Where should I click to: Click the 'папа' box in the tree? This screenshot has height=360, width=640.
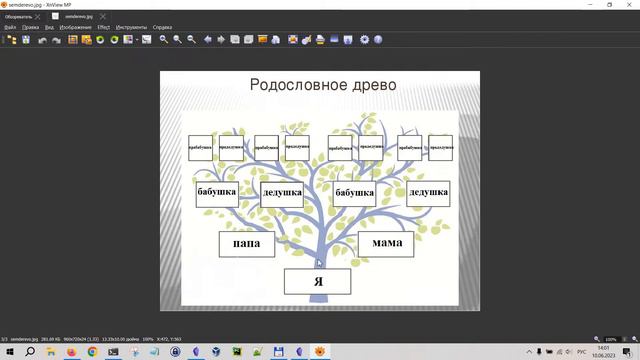pyautogui.click(x=247, y=244)
